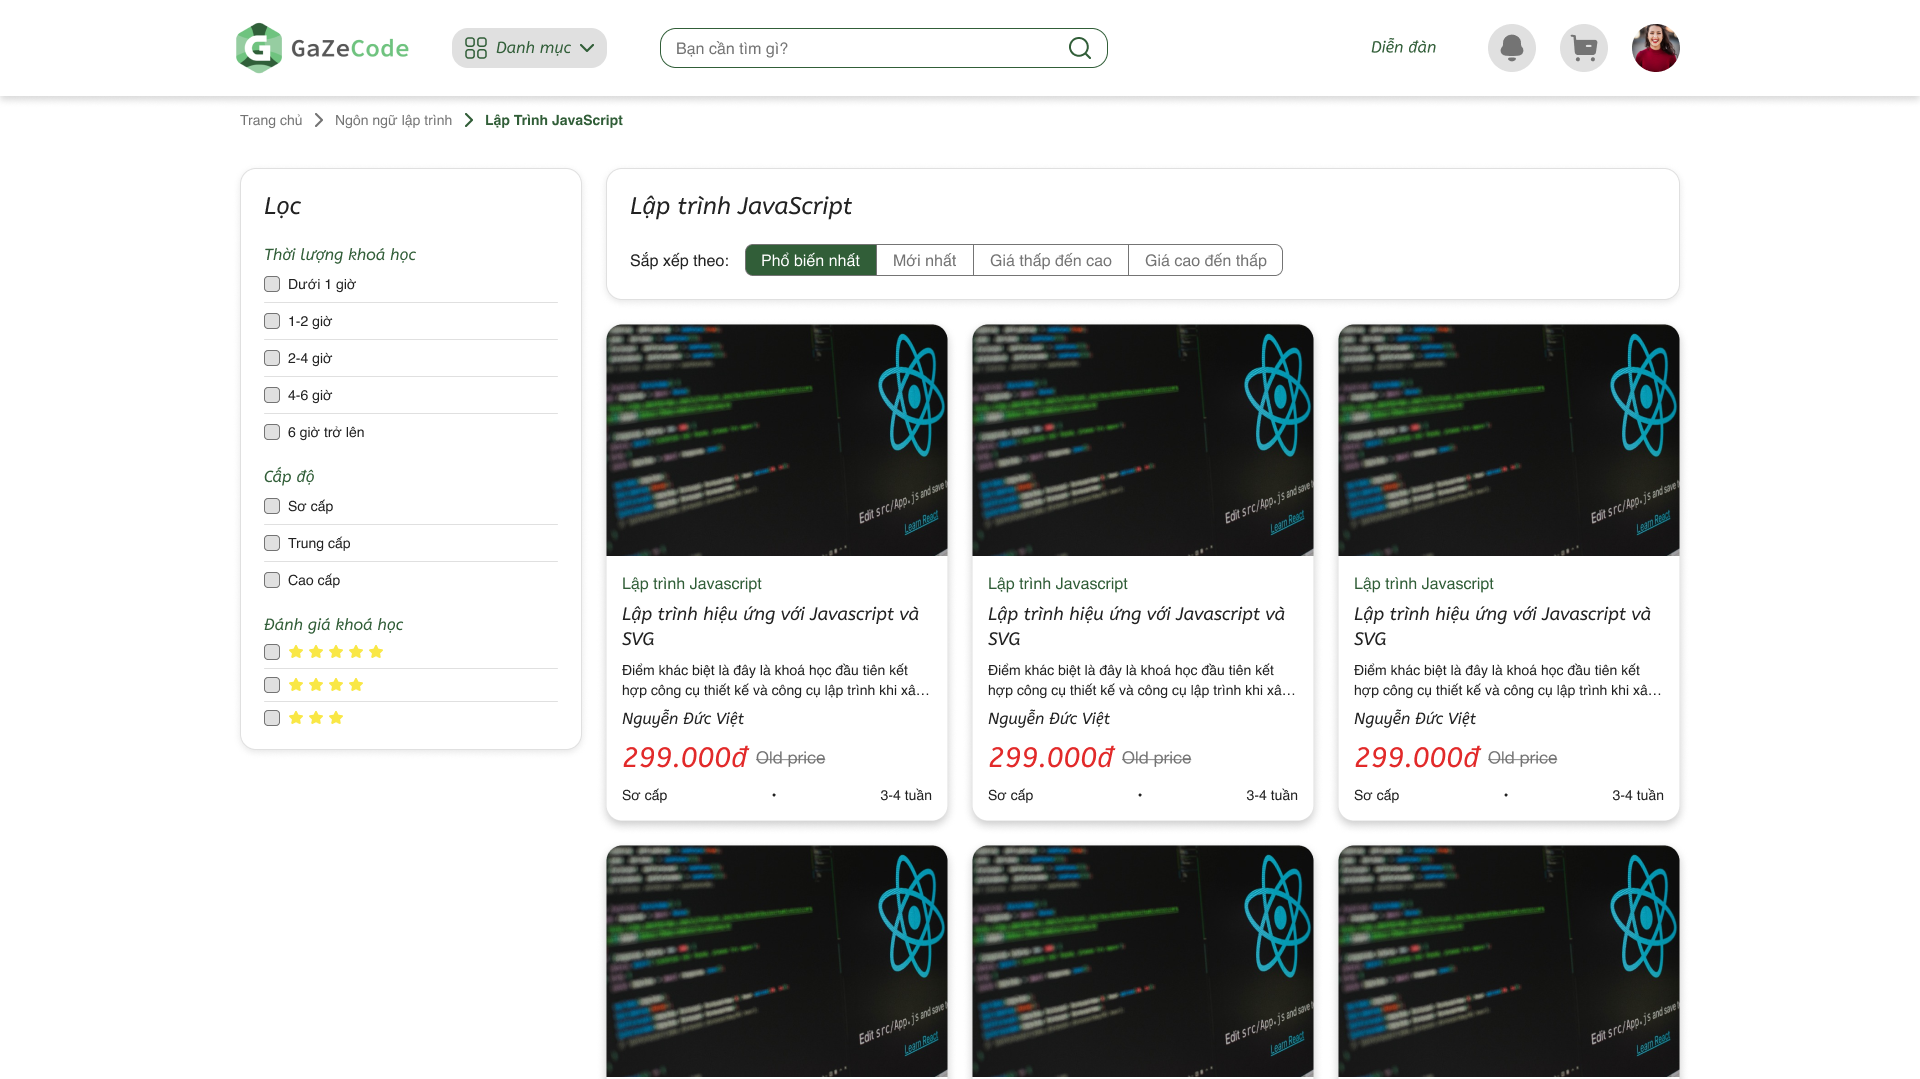Enable the 'Trung cấp' level filter

(272, 543)
